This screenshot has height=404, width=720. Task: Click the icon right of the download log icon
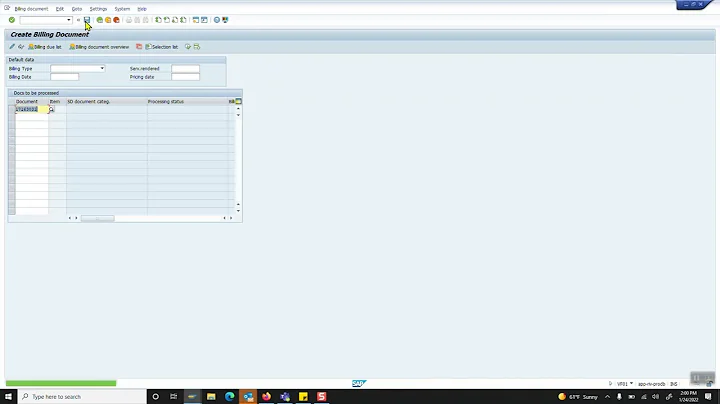point(197,46)
